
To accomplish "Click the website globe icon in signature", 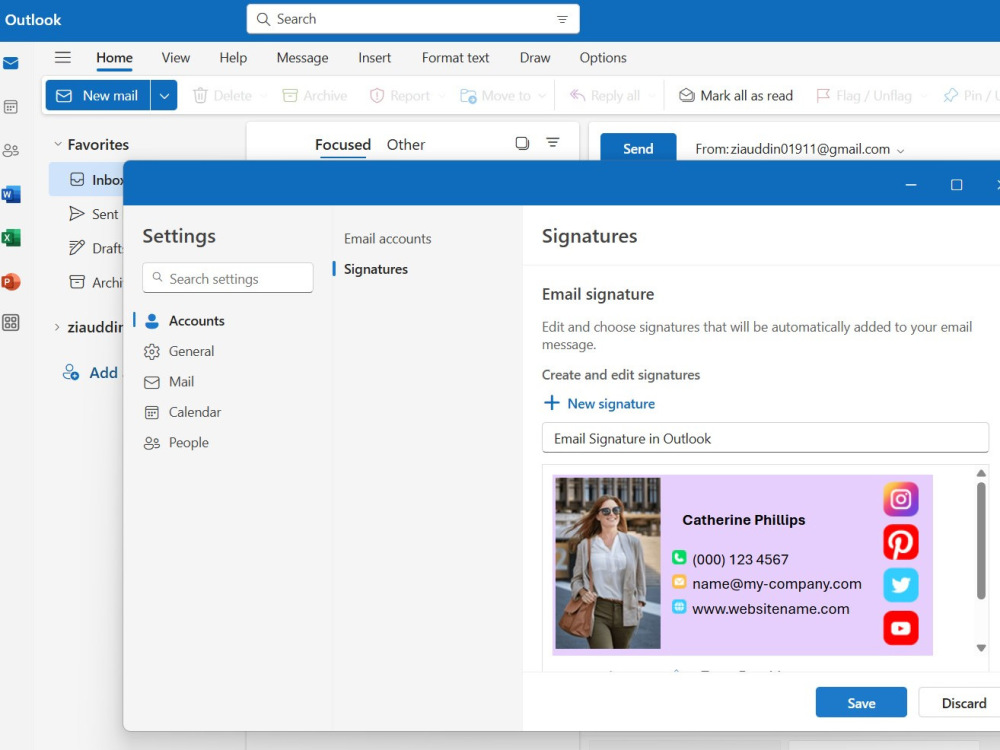I will coord(679,607).
